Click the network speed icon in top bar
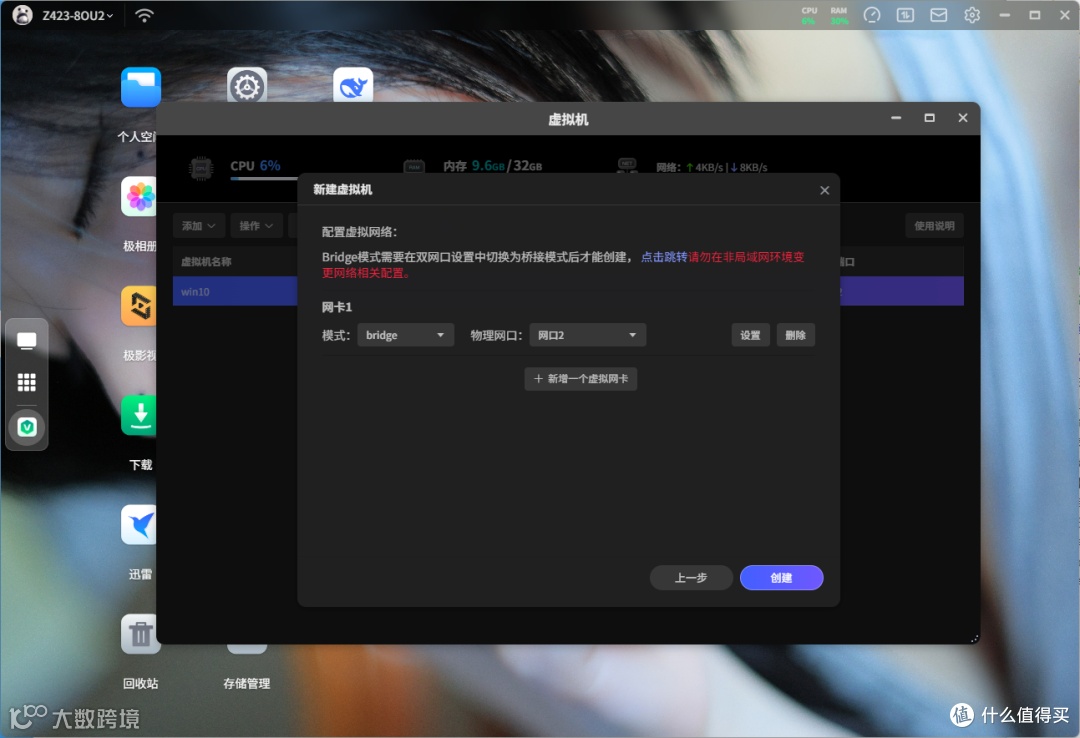This screenshot has height=738, width=1080. pos(905,15)
